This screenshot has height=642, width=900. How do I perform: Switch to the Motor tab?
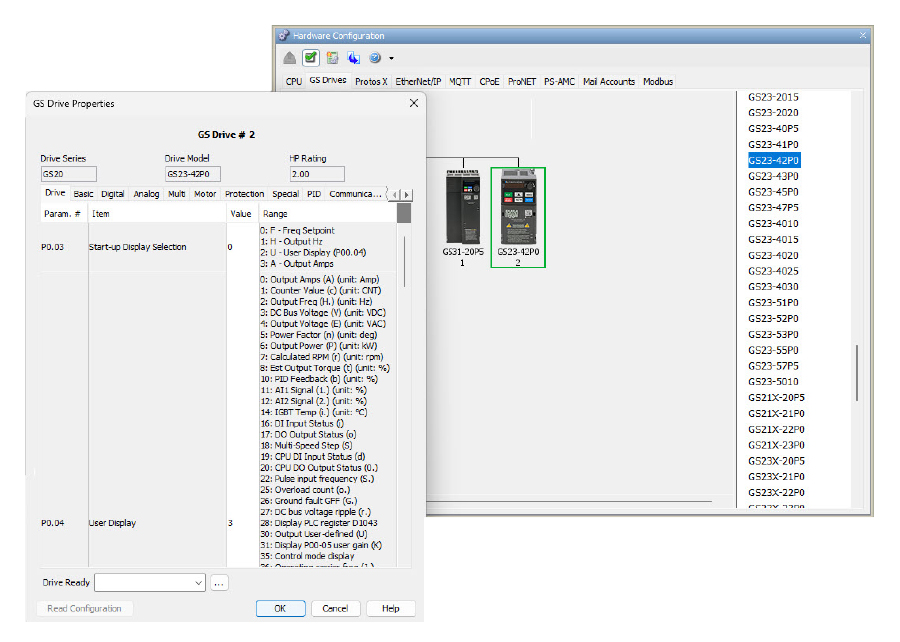click(205, 194)
